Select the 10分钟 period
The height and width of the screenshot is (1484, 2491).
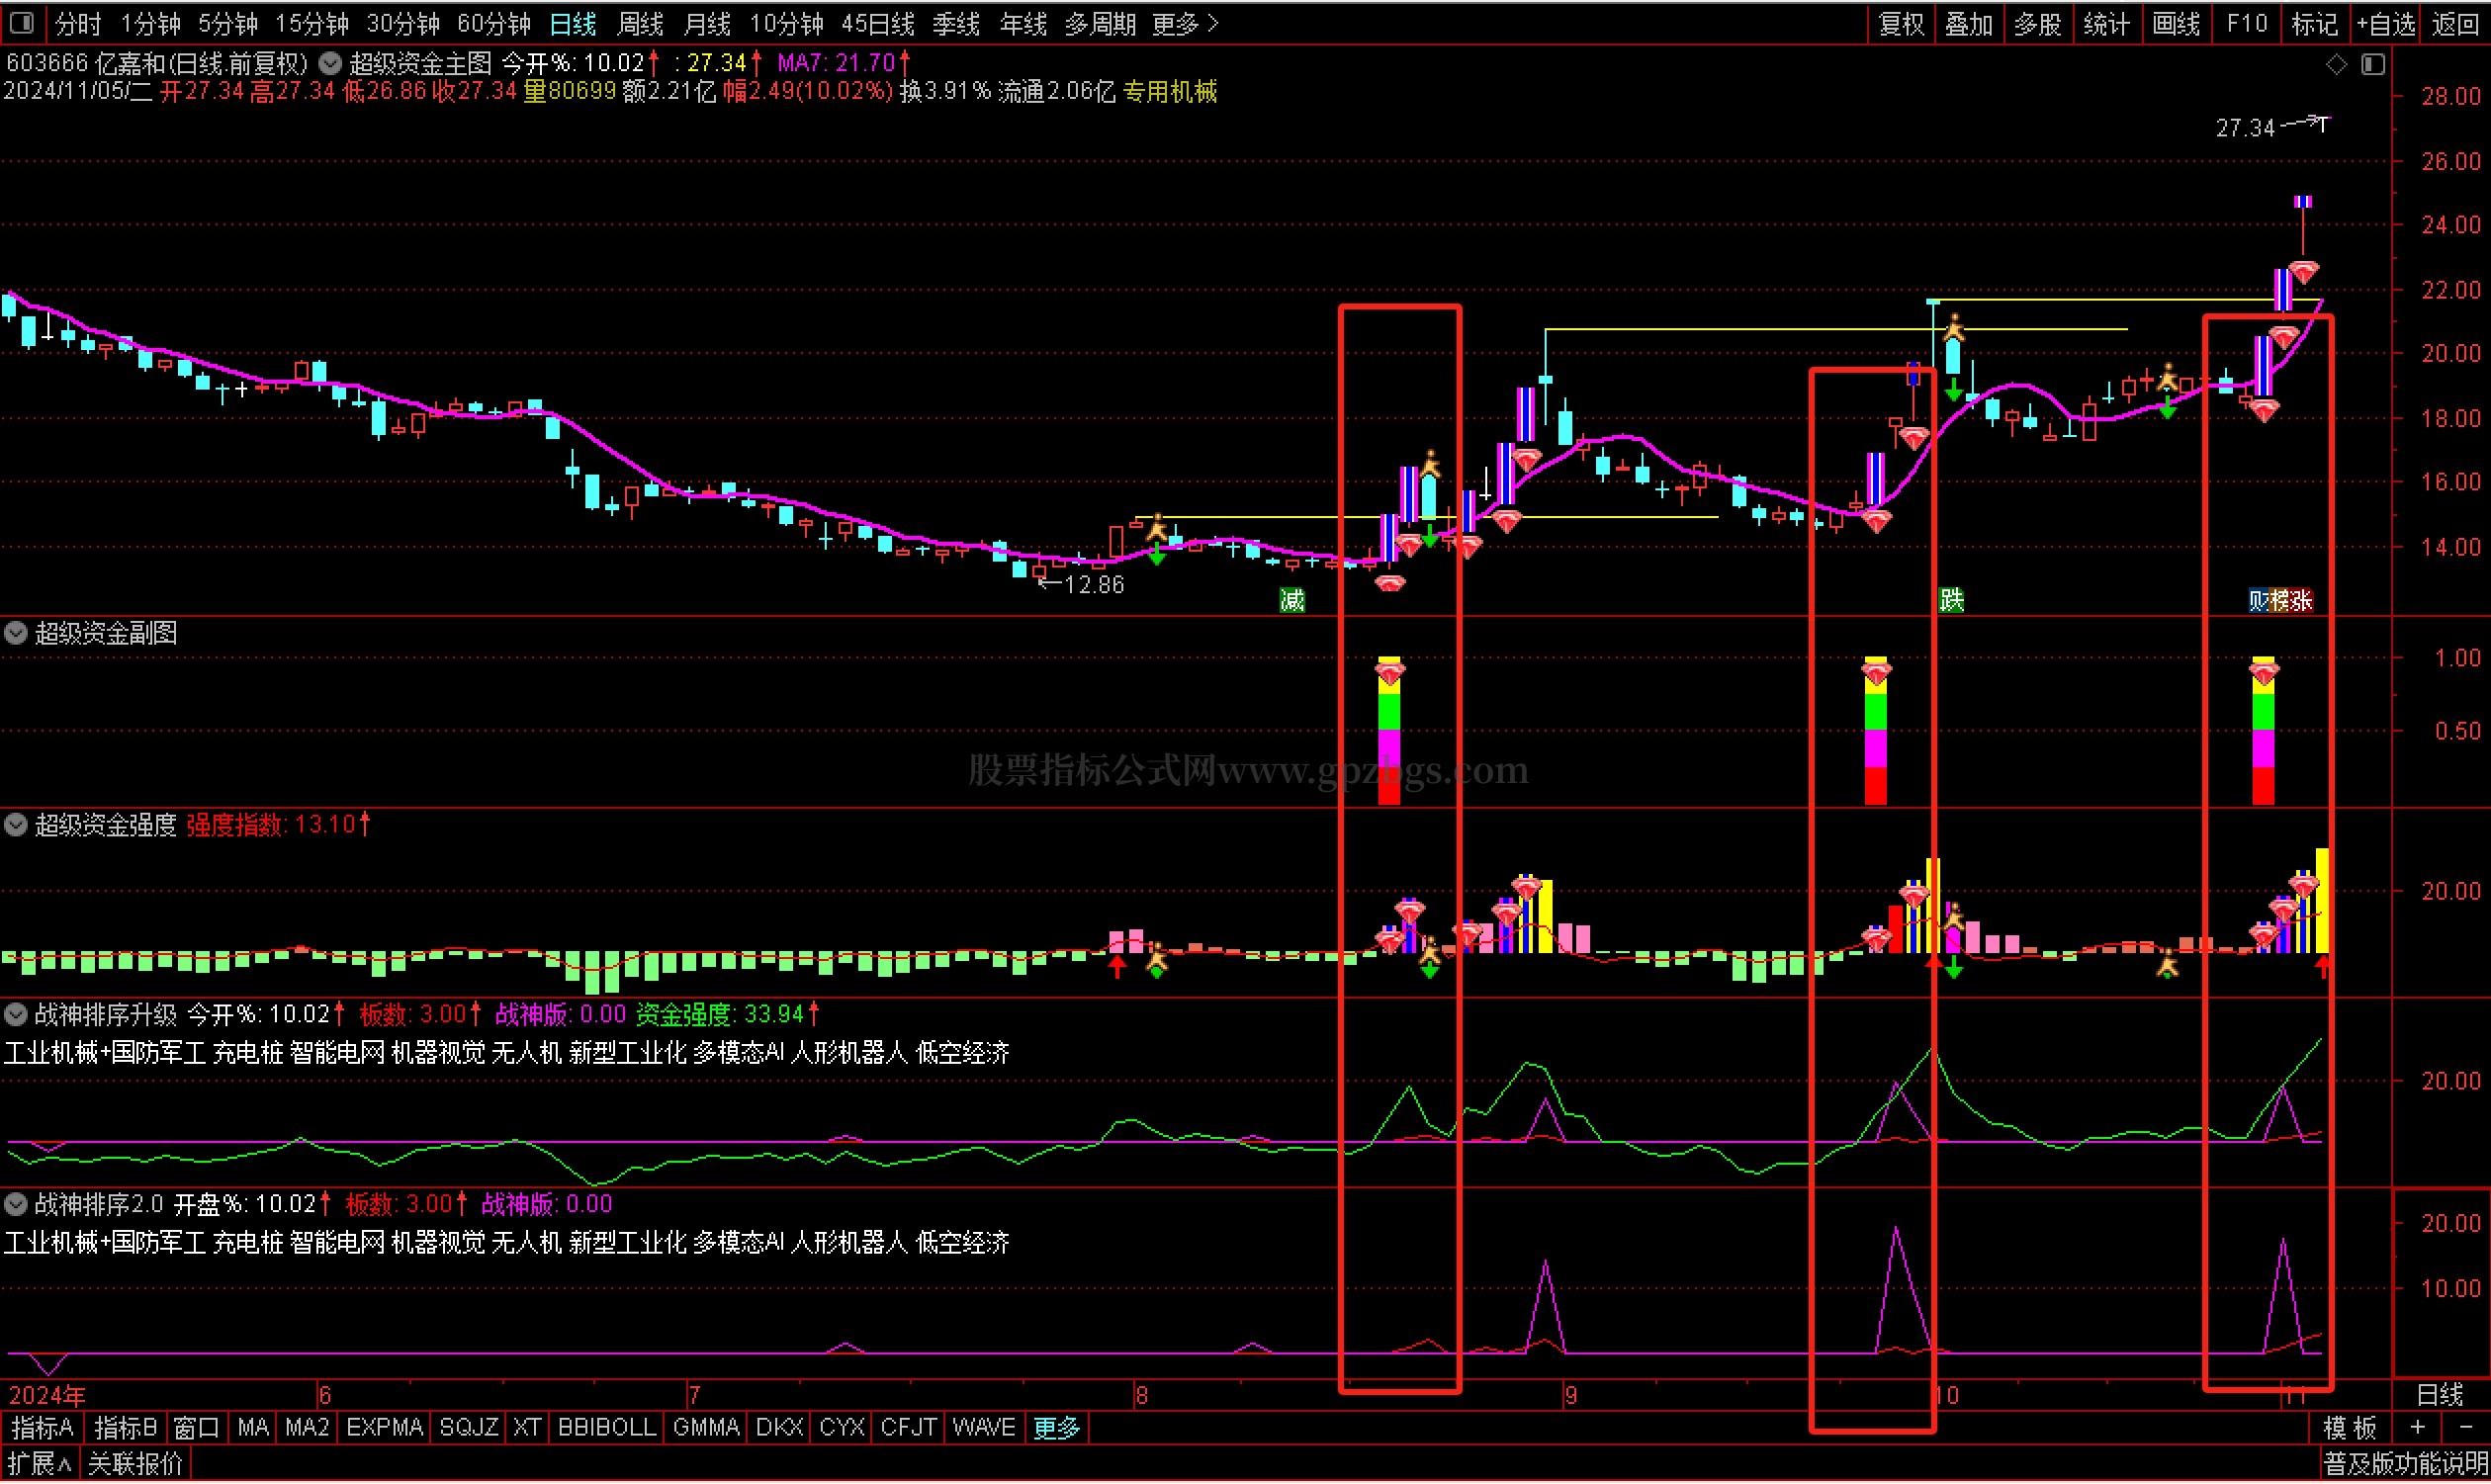pos(787,23)
